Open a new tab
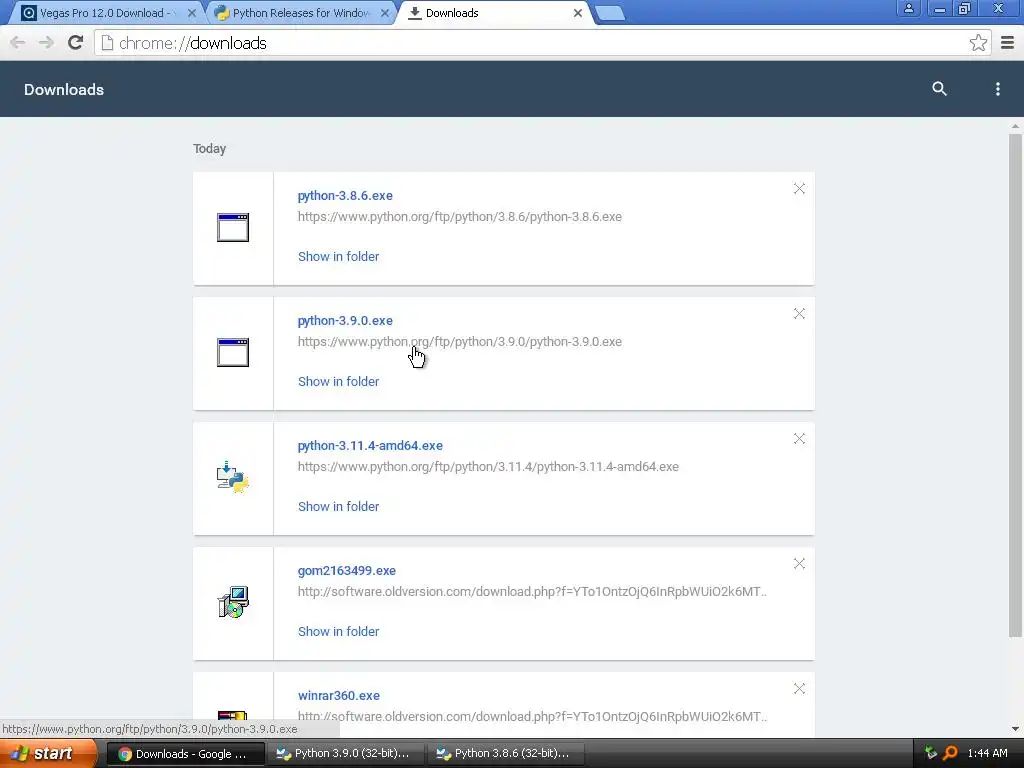This screenshot has width=1024, height=768. (x=610, y=13)
